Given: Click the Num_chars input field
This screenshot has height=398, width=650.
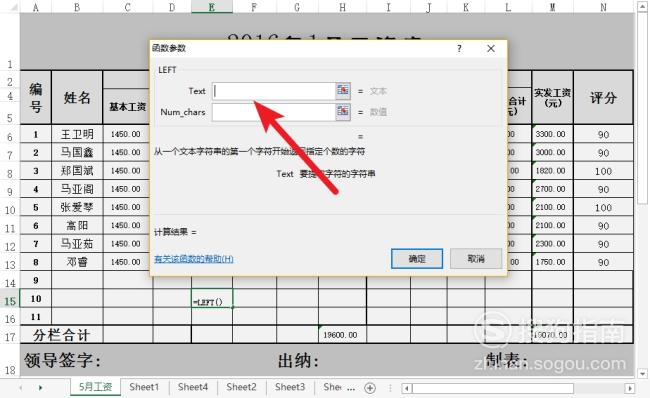Looking at the screenshot, I should pos(274,112).
